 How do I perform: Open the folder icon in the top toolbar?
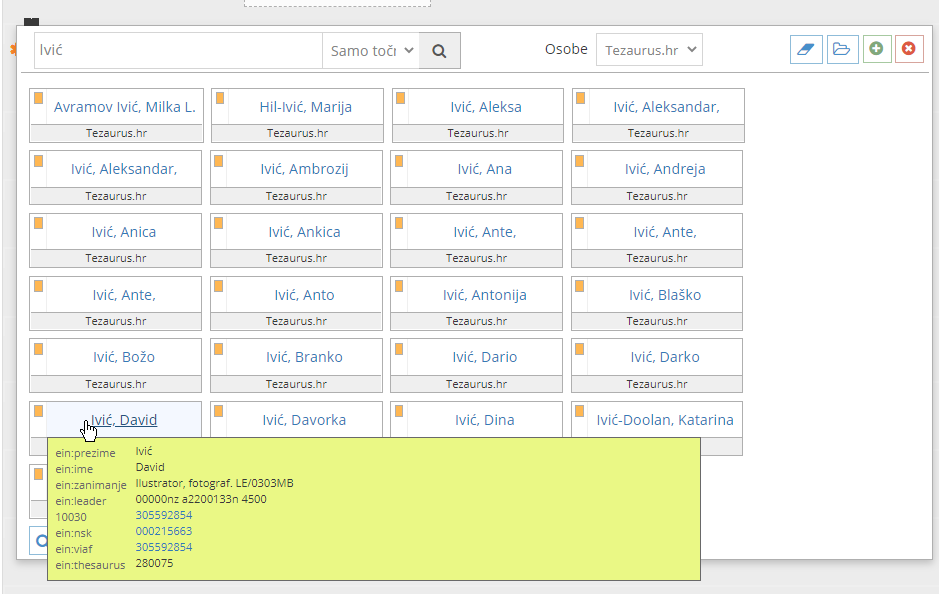841,48
